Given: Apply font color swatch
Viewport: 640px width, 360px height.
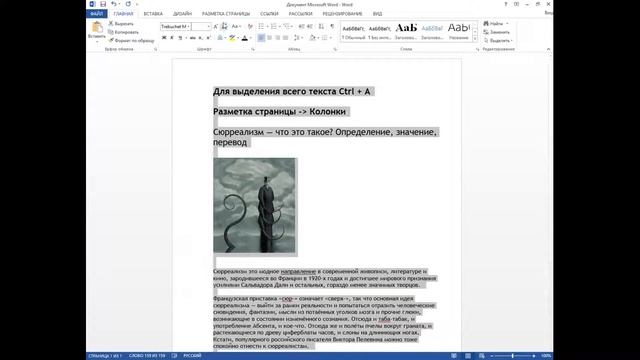Looking at the screenshot, I should 244,38.
